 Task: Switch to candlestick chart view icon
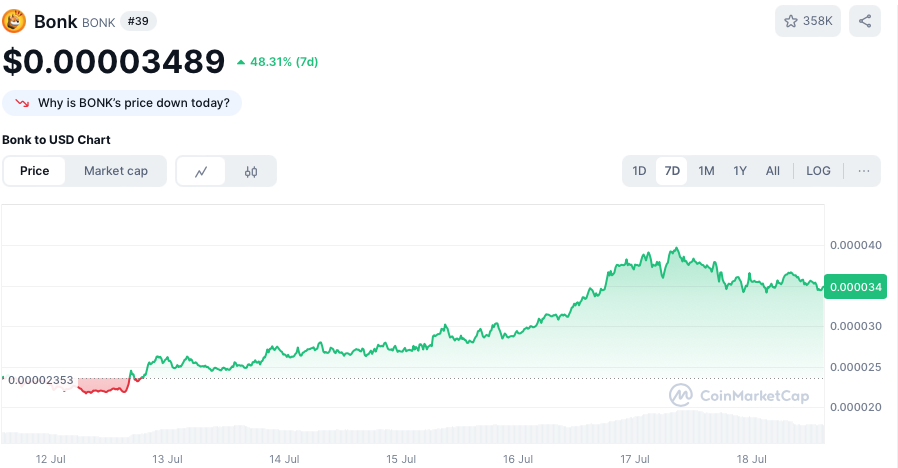(251, 171)
